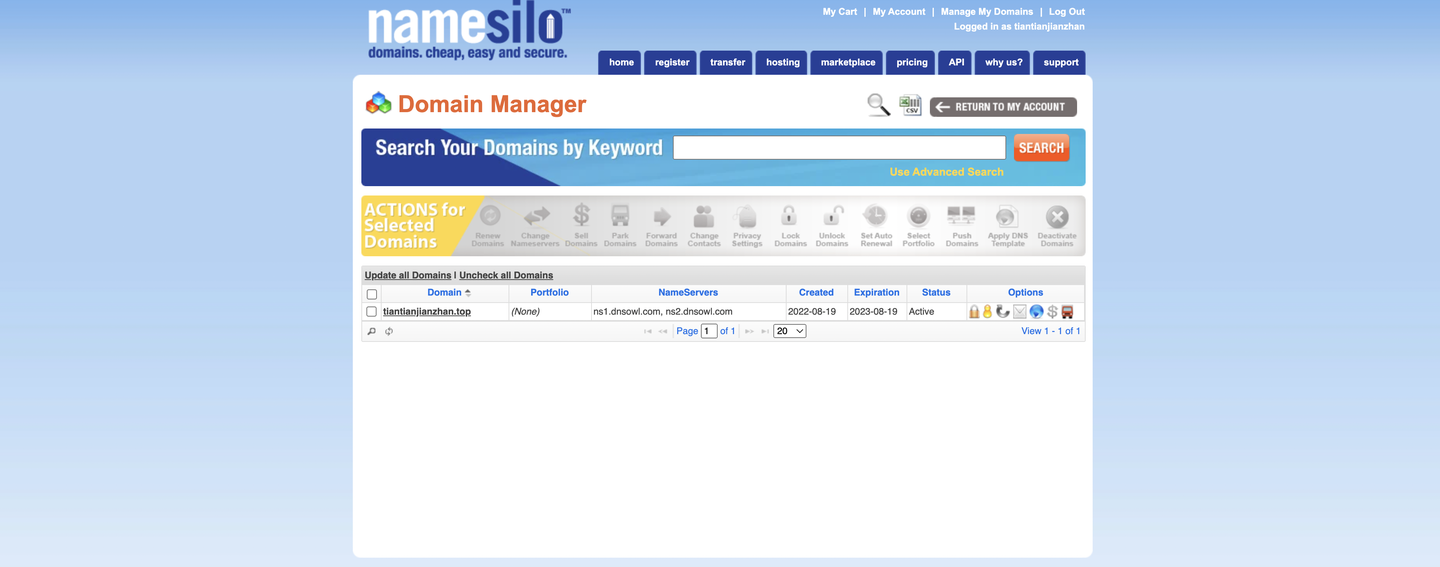Open the tiantianjianzhan.top domain link
This screenshot has height=567, width=1440.
click(x=427, y=312)
